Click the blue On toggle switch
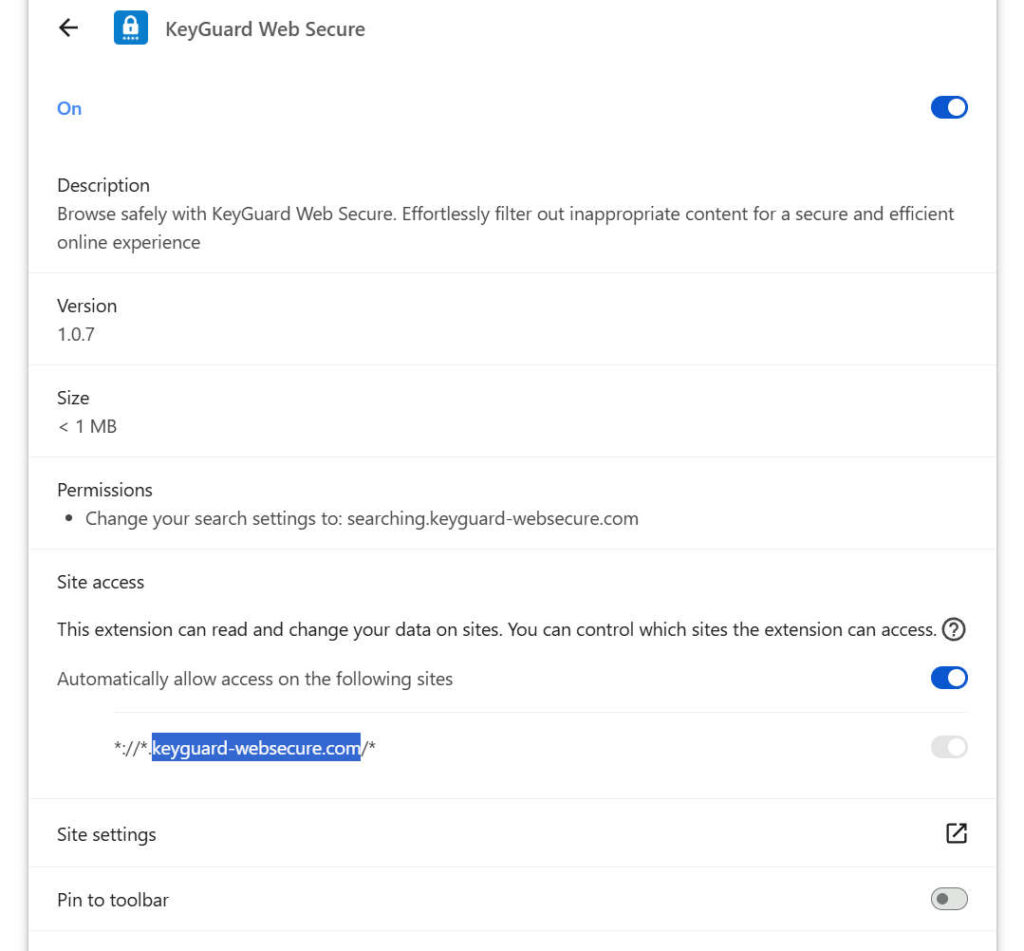 point(948,107)
